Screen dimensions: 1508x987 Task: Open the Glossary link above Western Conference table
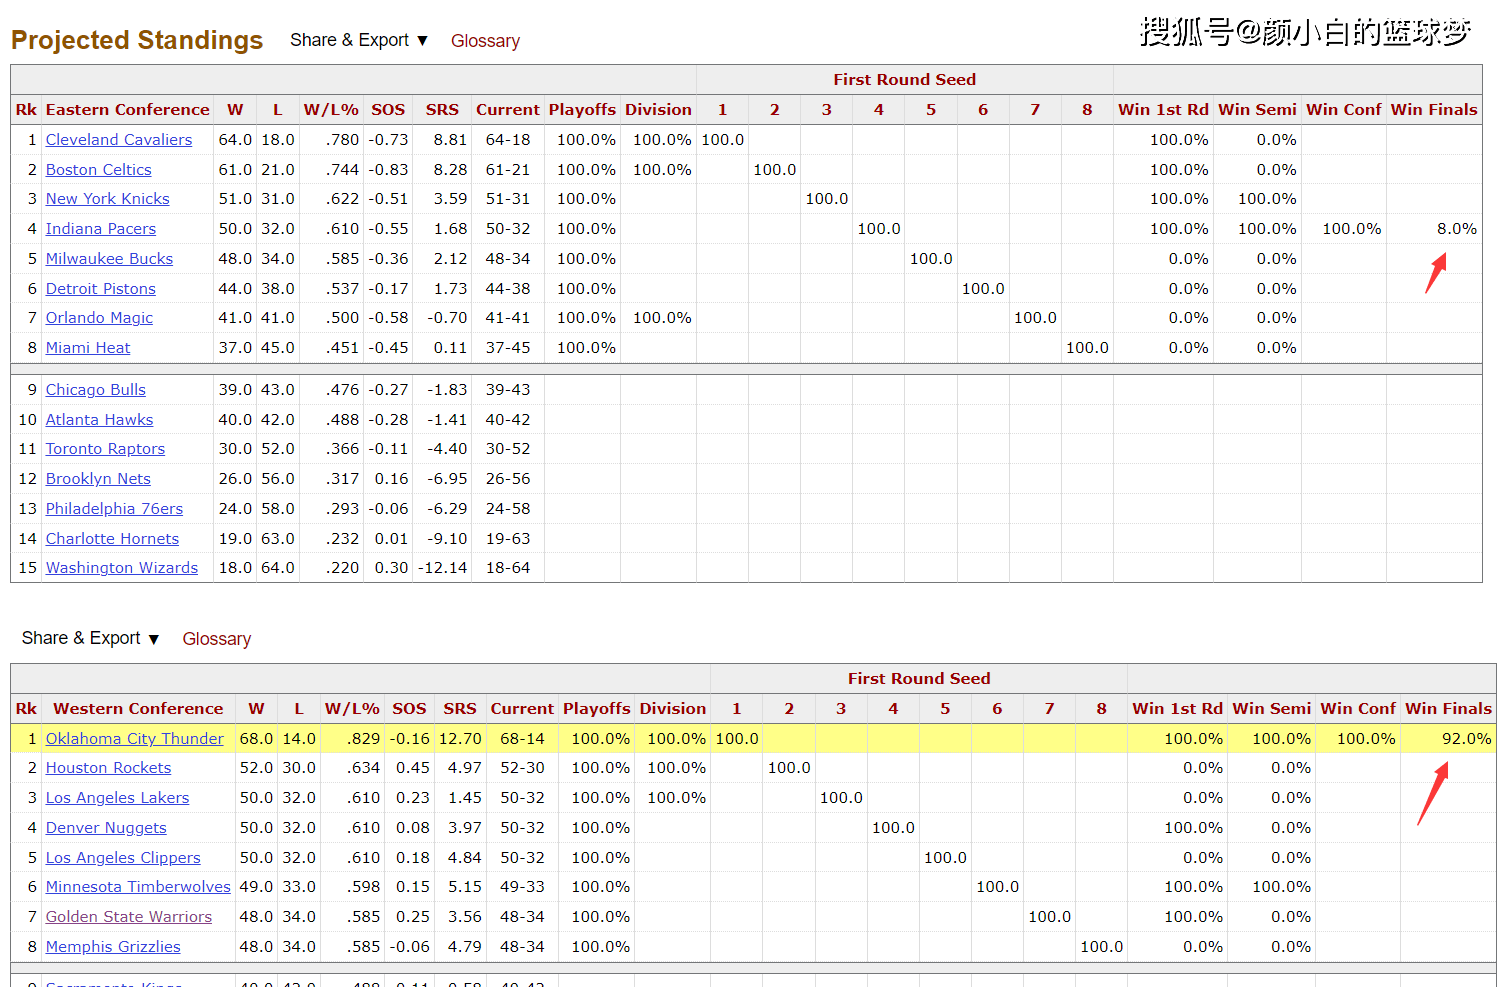(x=217, y=639)
